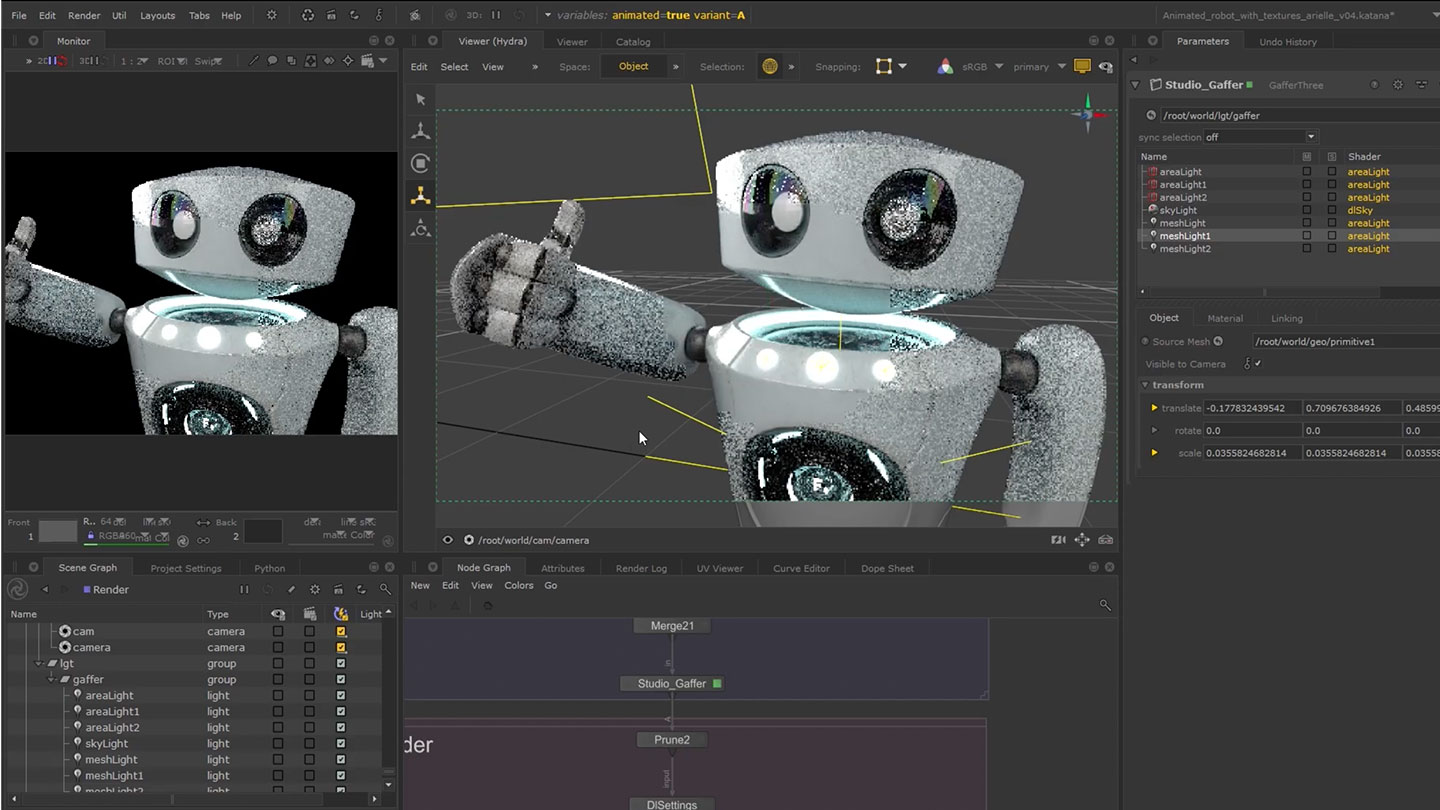1440x810 pixels.
Task: Switch to the Material tab in Gaffer
Action: 1225,318
